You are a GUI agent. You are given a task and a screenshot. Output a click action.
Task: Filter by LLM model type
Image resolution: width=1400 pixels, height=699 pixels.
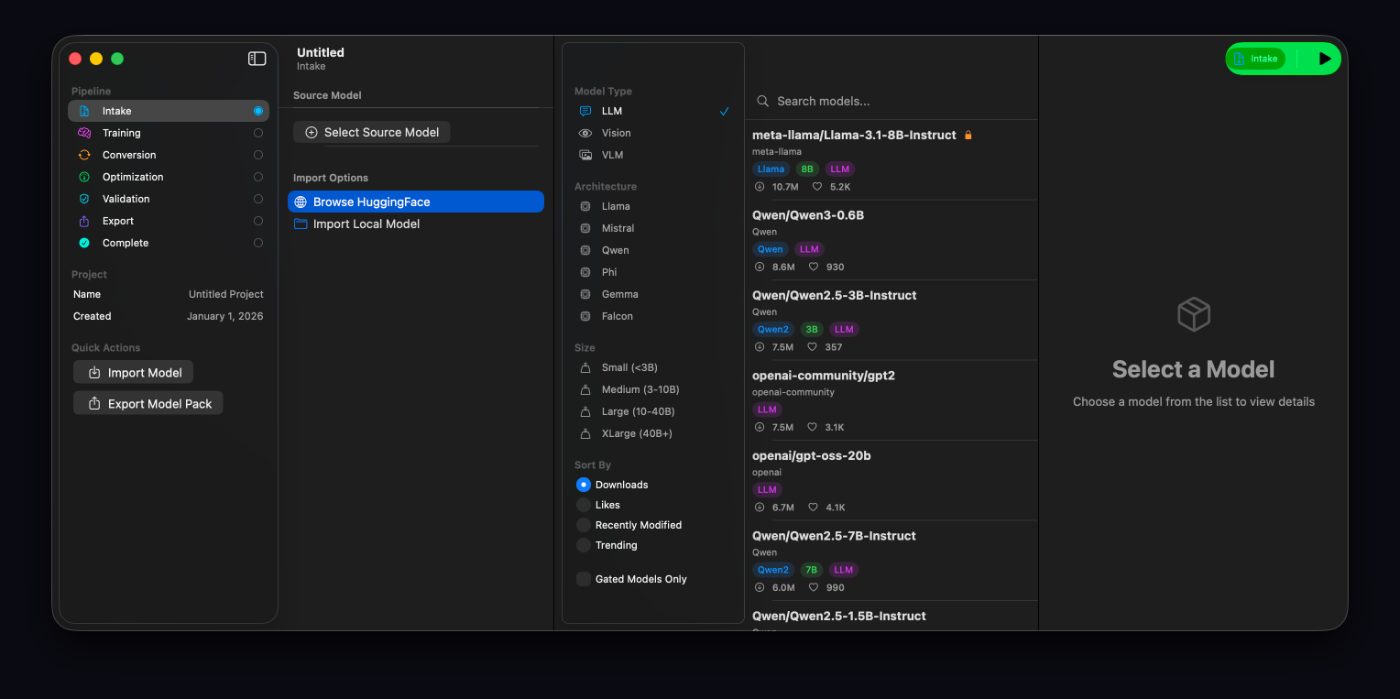654,111
